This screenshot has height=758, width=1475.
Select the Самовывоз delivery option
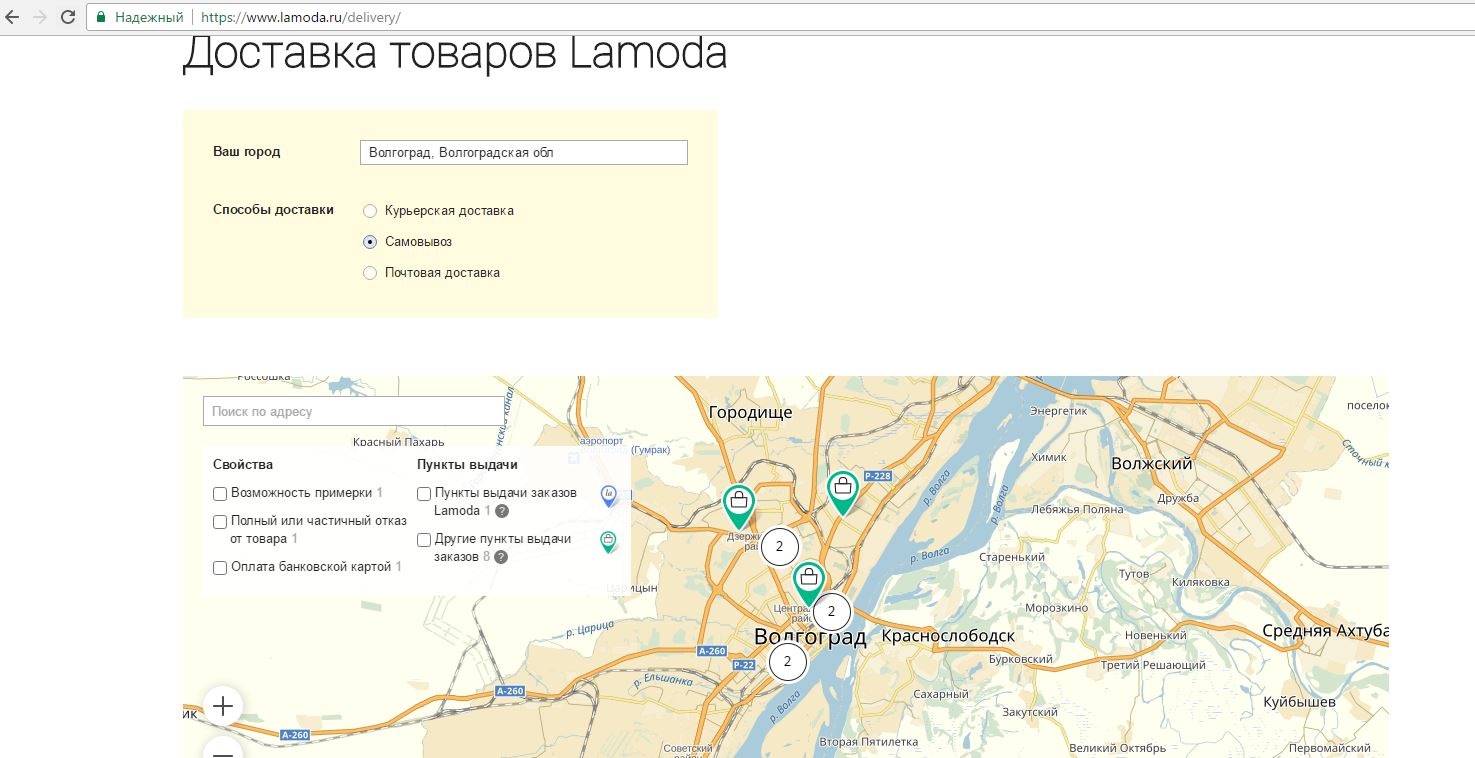coord(370,242)
